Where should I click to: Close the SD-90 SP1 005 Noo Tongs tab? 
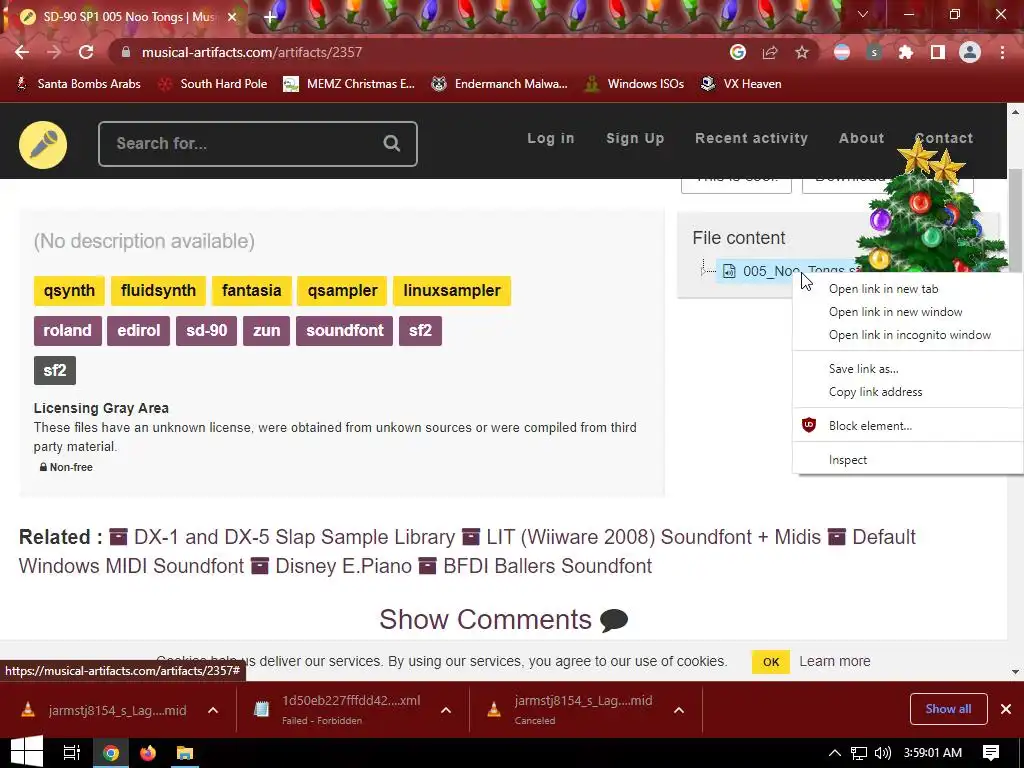click(x=232, y=17)
